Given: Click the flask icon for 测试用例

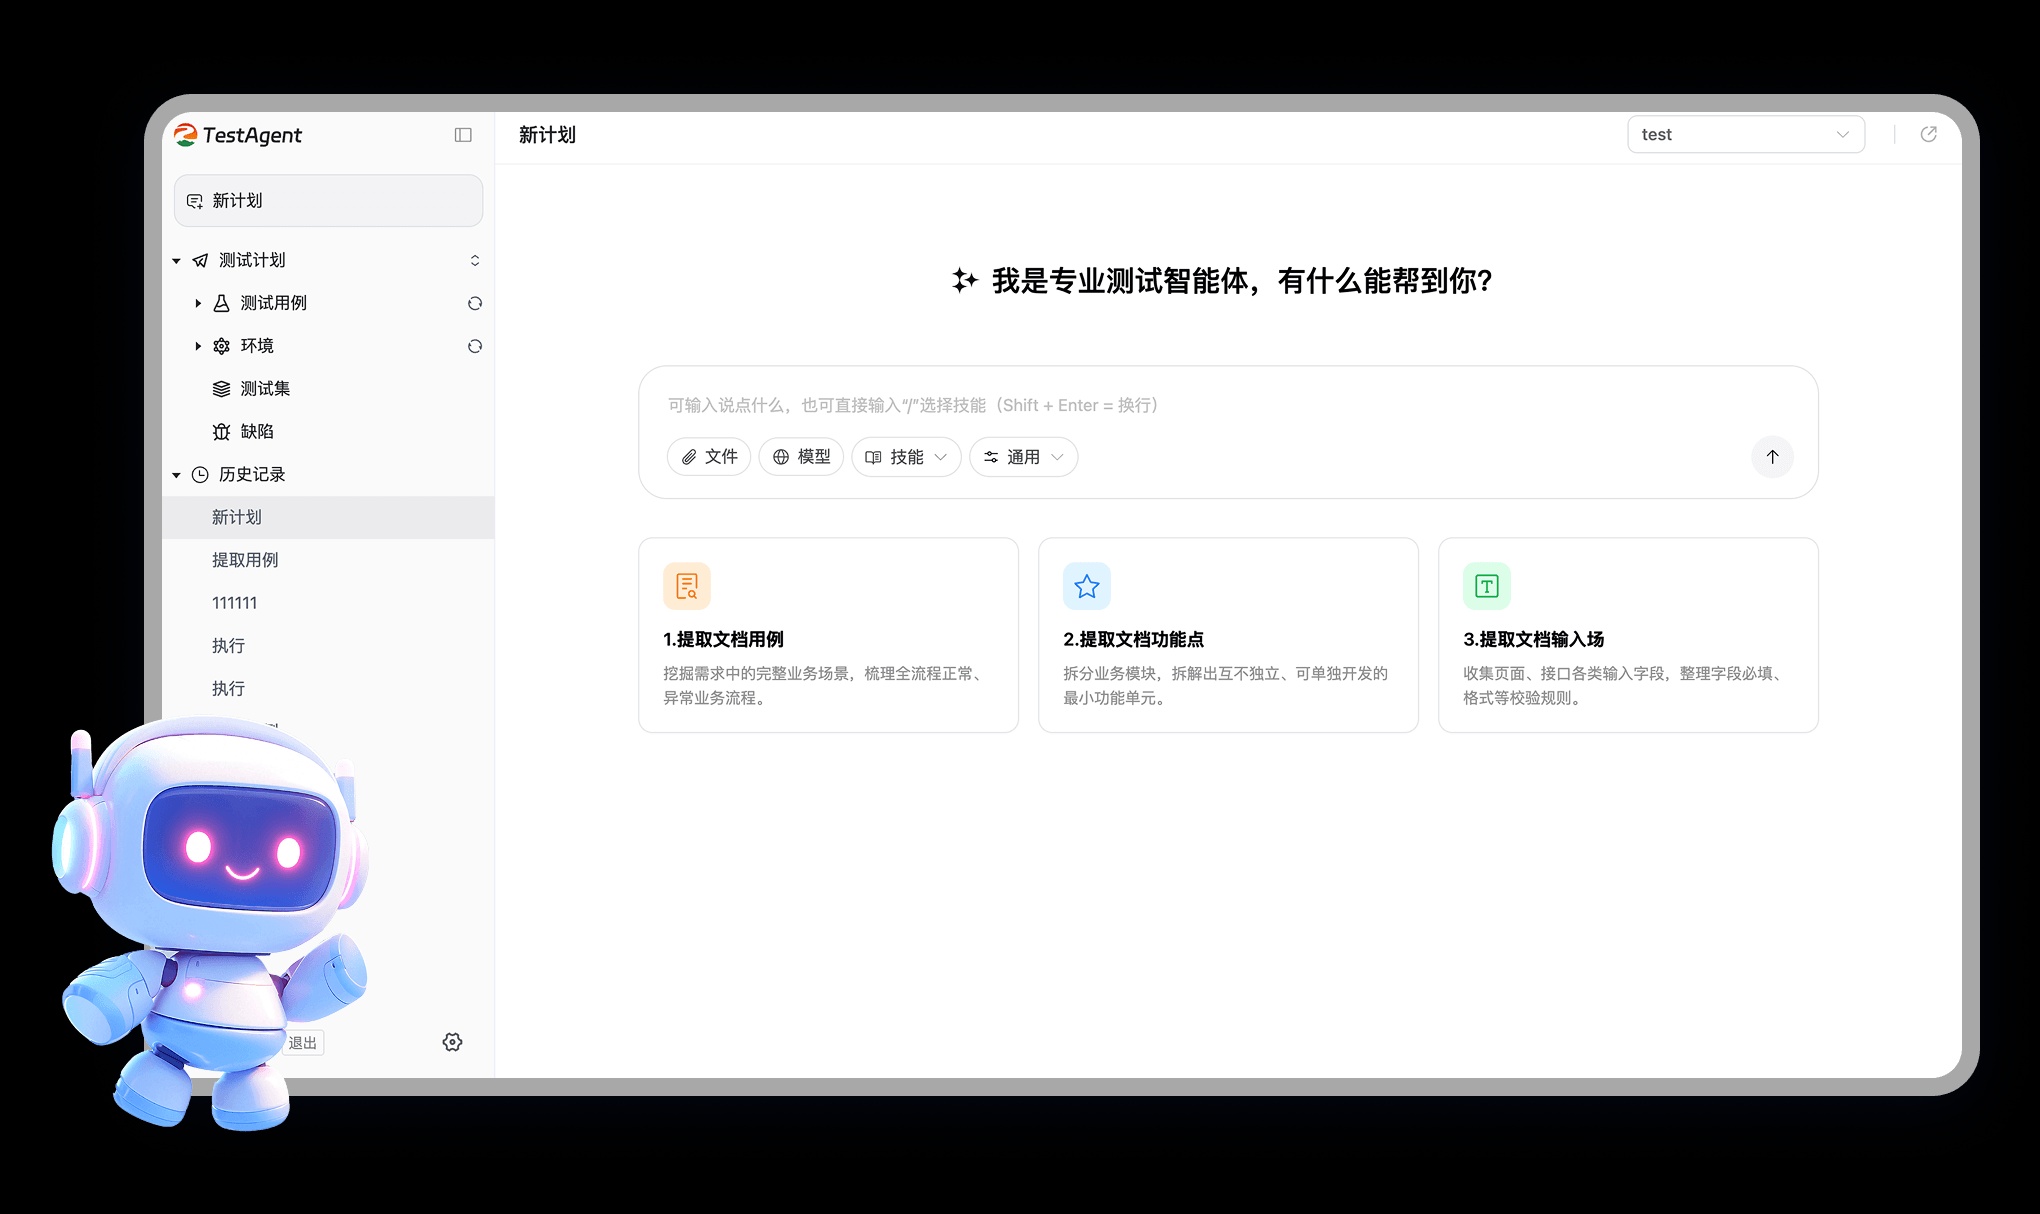Looking at the screenshot, I should [x=222, y=303].
